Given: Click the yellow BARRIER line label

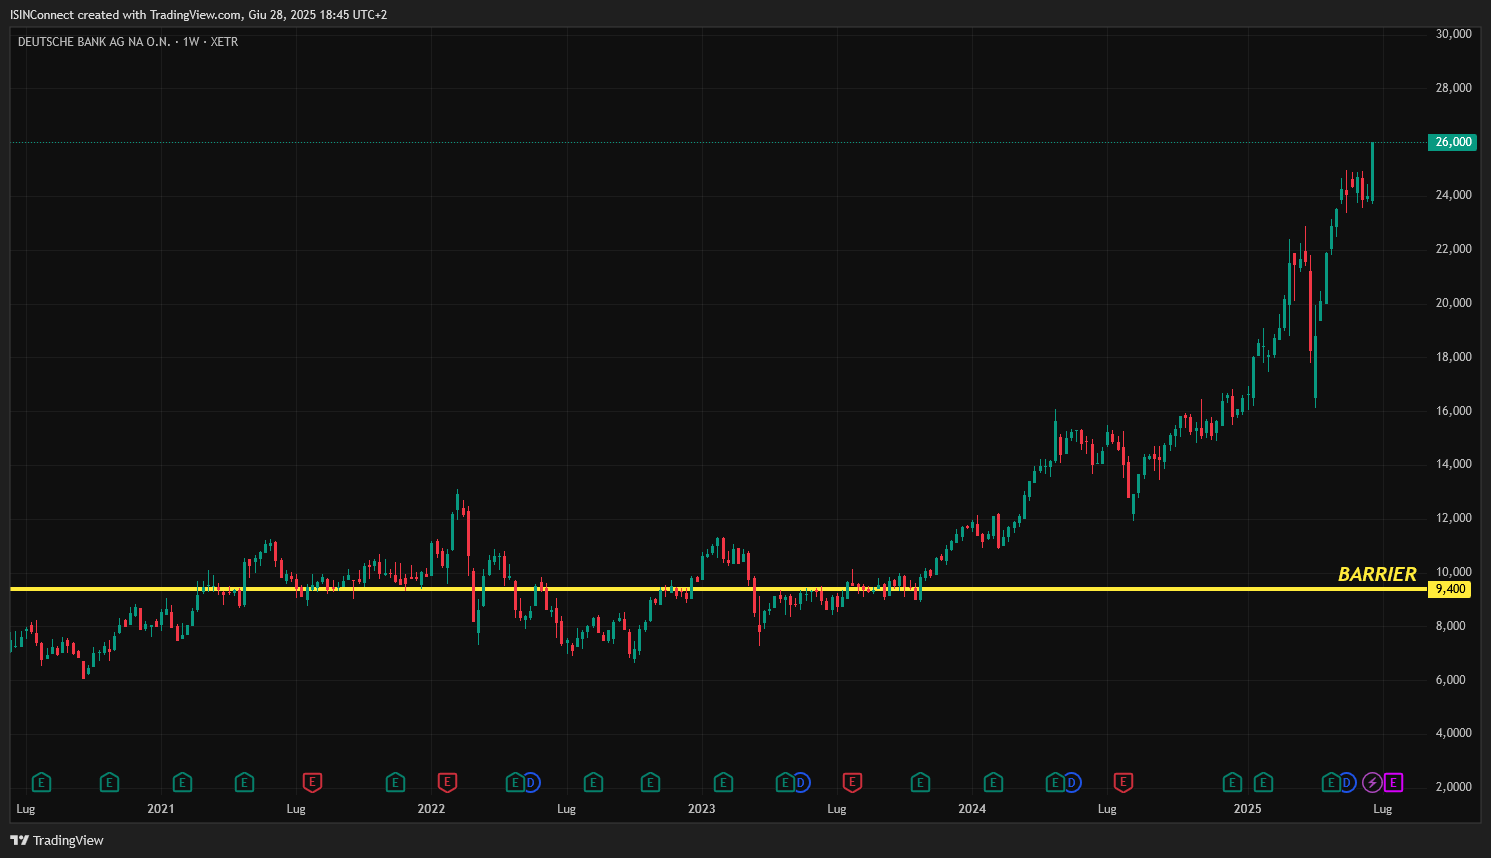Looking at the screenshot, I should coord(1377,574).
